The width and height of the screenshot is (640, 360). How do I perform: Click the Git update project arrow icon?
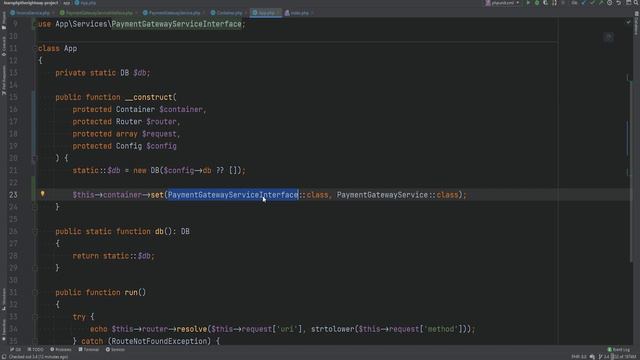(583, 3)
